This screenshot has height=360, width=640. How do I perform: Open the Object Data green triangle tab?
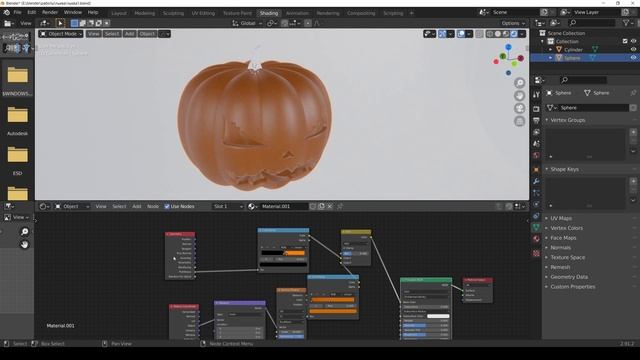536,227
